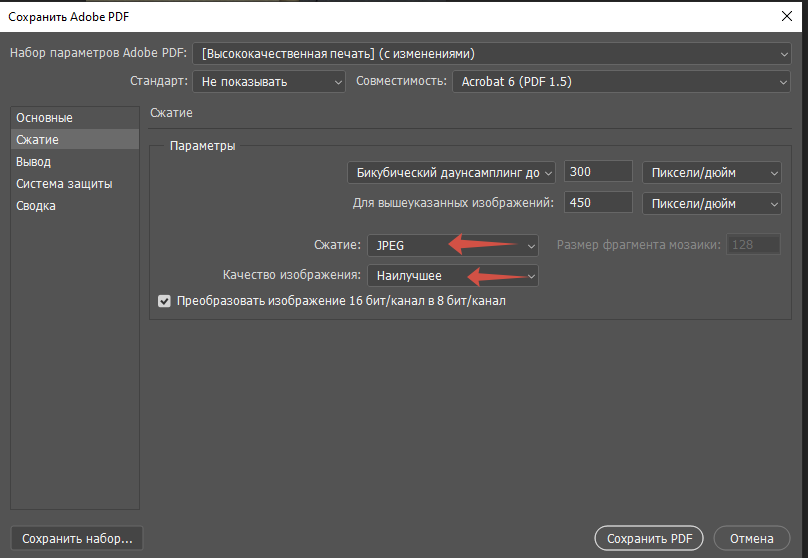Toggle Преобразовать изображение 16 бит/канал checkbox
This screenshot has width=808, height=558.
coord(164,301)
